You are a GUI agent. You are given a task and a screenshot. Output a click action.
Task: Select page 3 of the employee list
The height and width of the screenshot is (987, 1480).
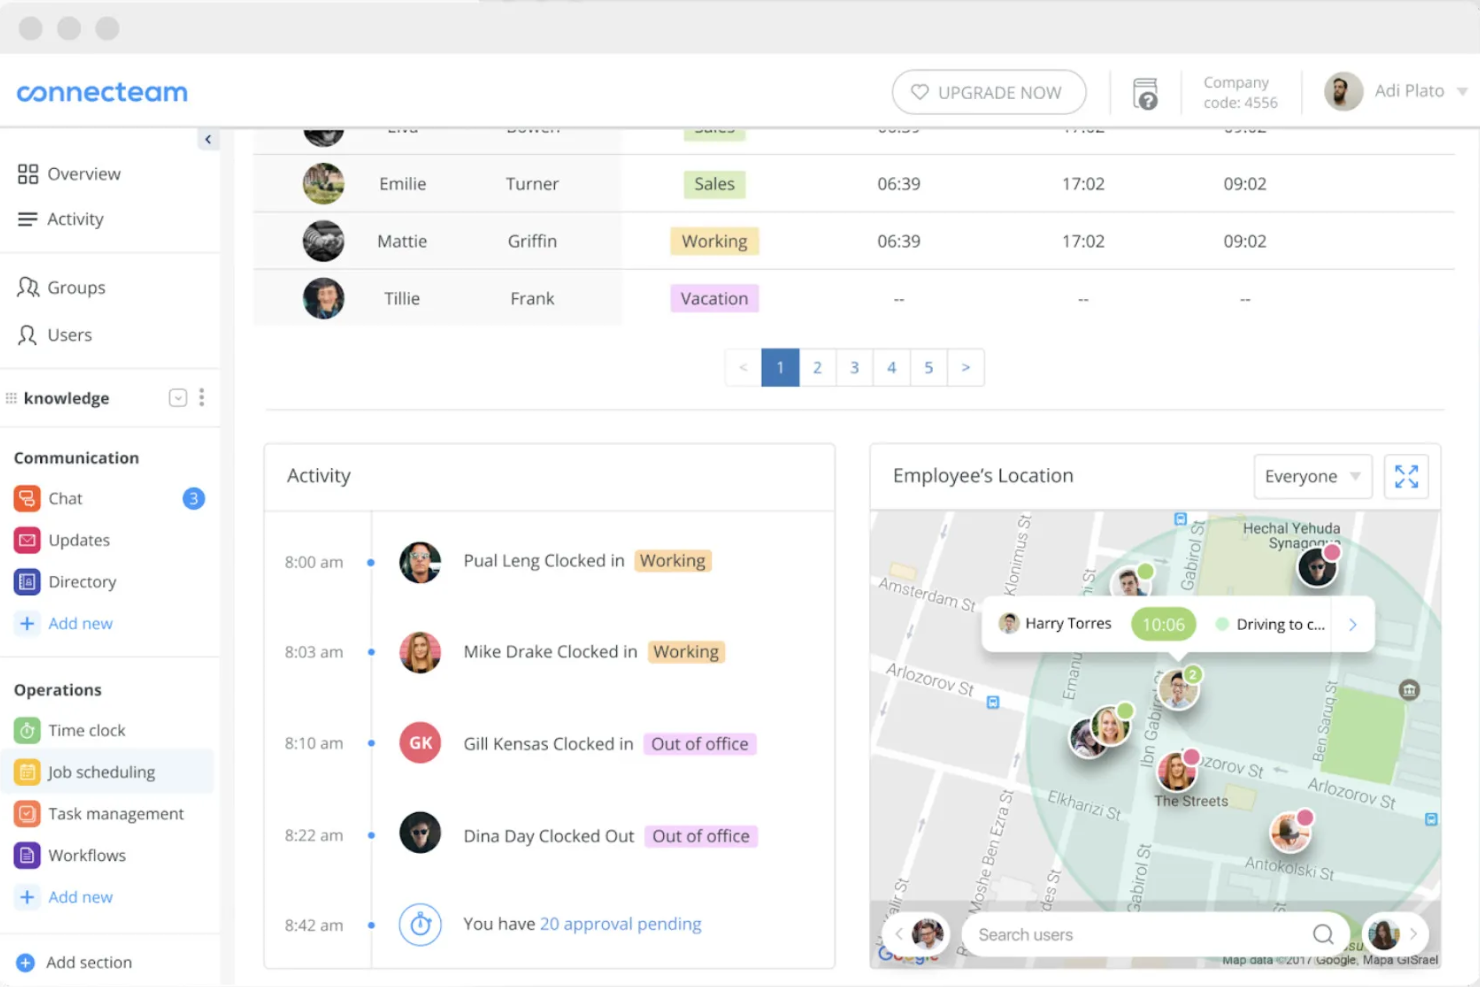point(854,367)
